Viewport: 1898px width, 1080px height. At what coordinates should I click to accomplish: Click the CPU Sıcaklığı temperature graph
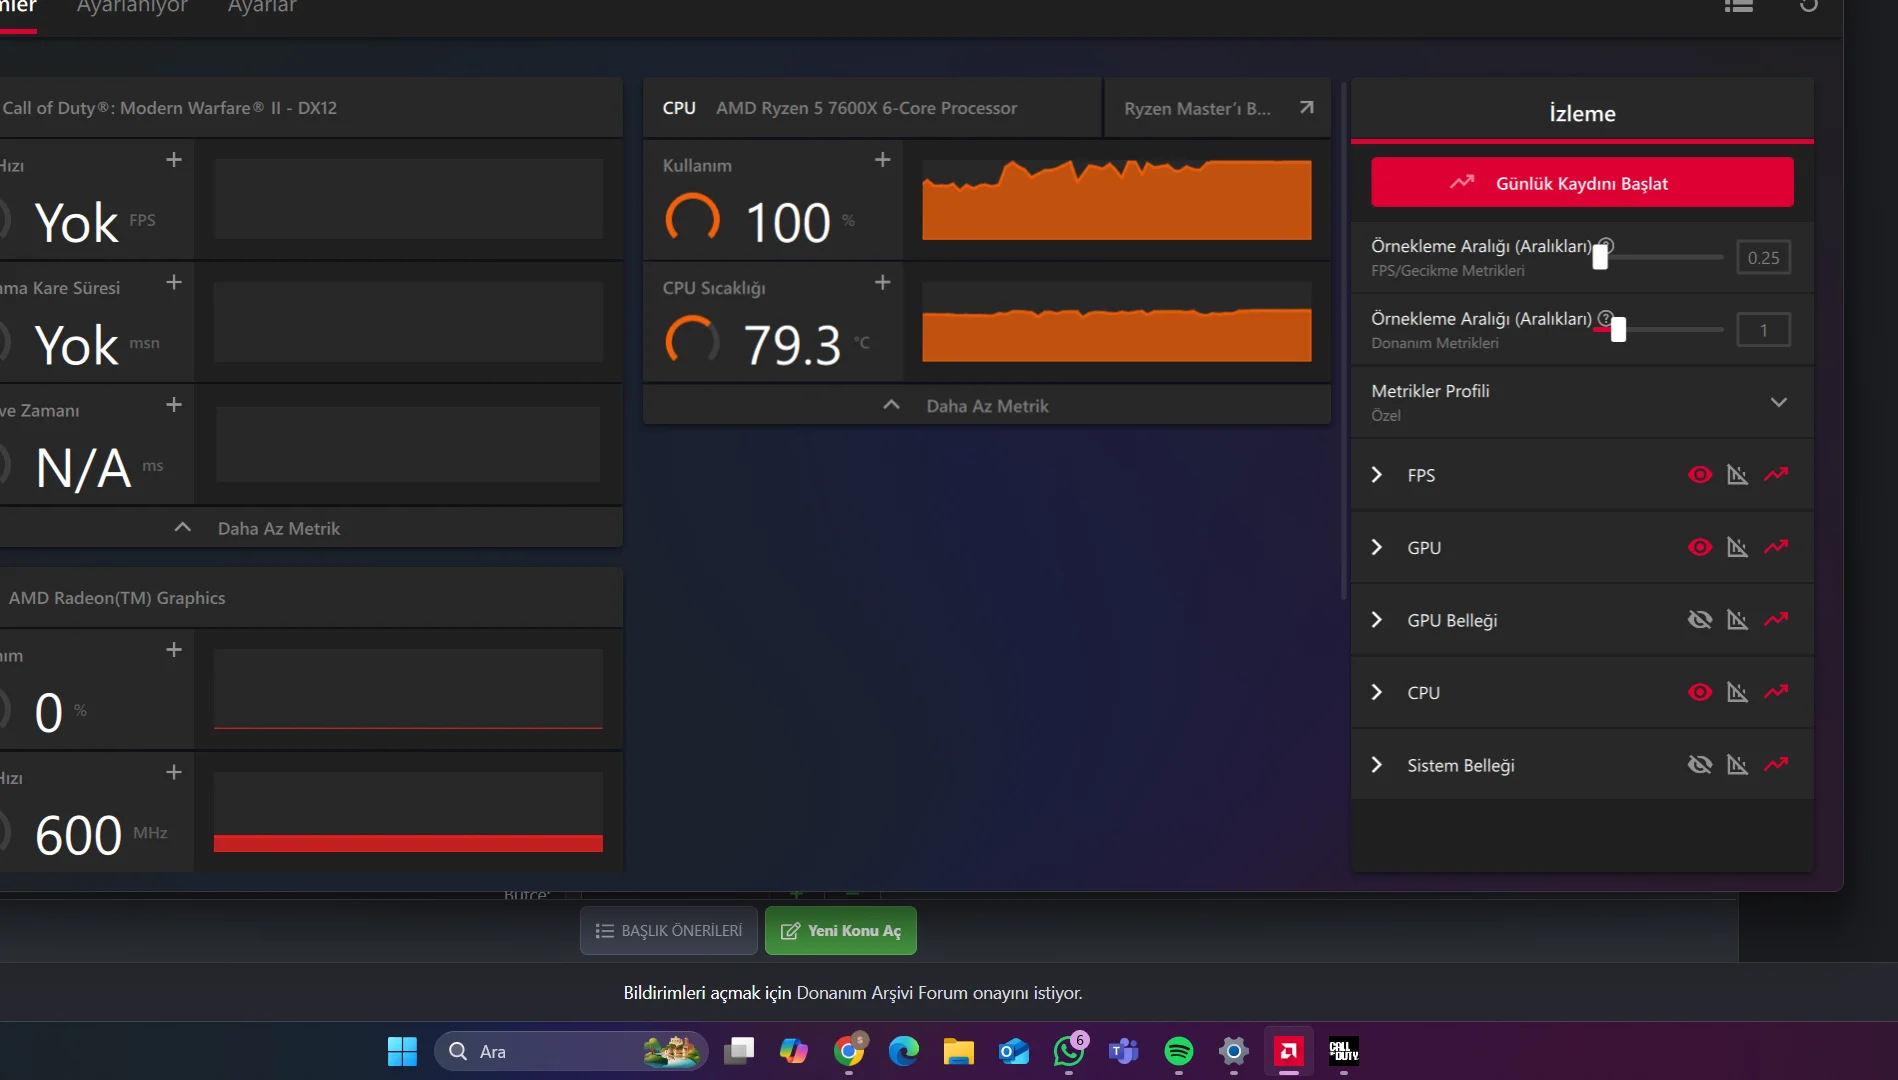1116,322
